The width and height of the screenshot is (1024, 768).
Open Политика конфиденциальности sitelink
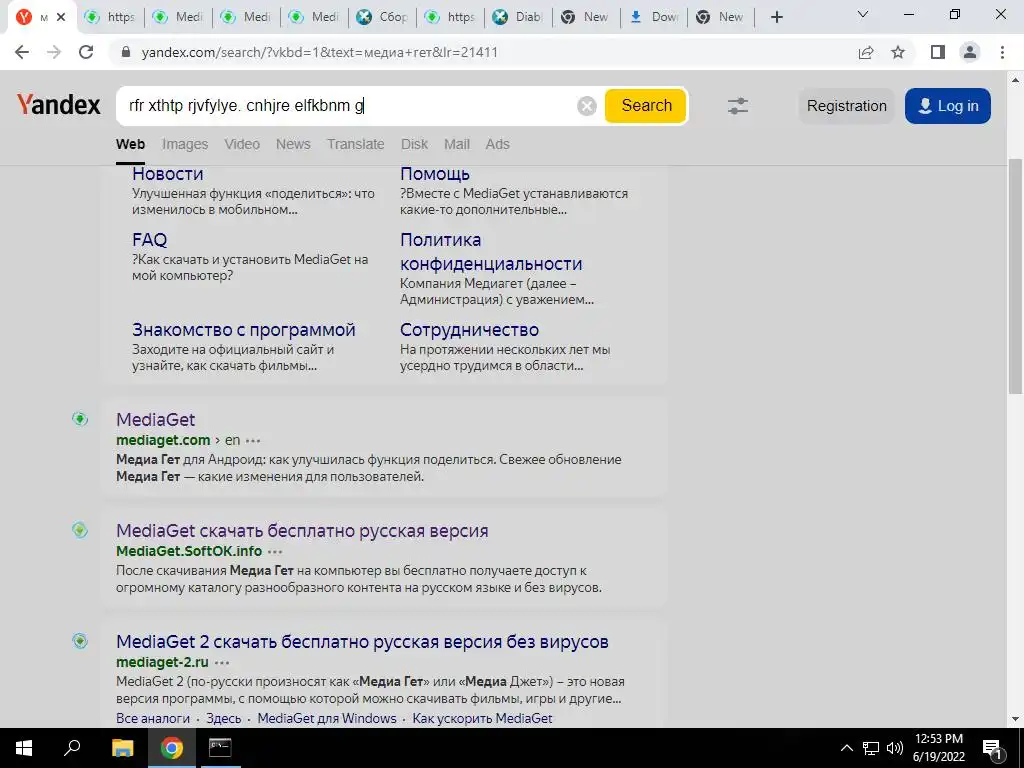click(491, 251)
